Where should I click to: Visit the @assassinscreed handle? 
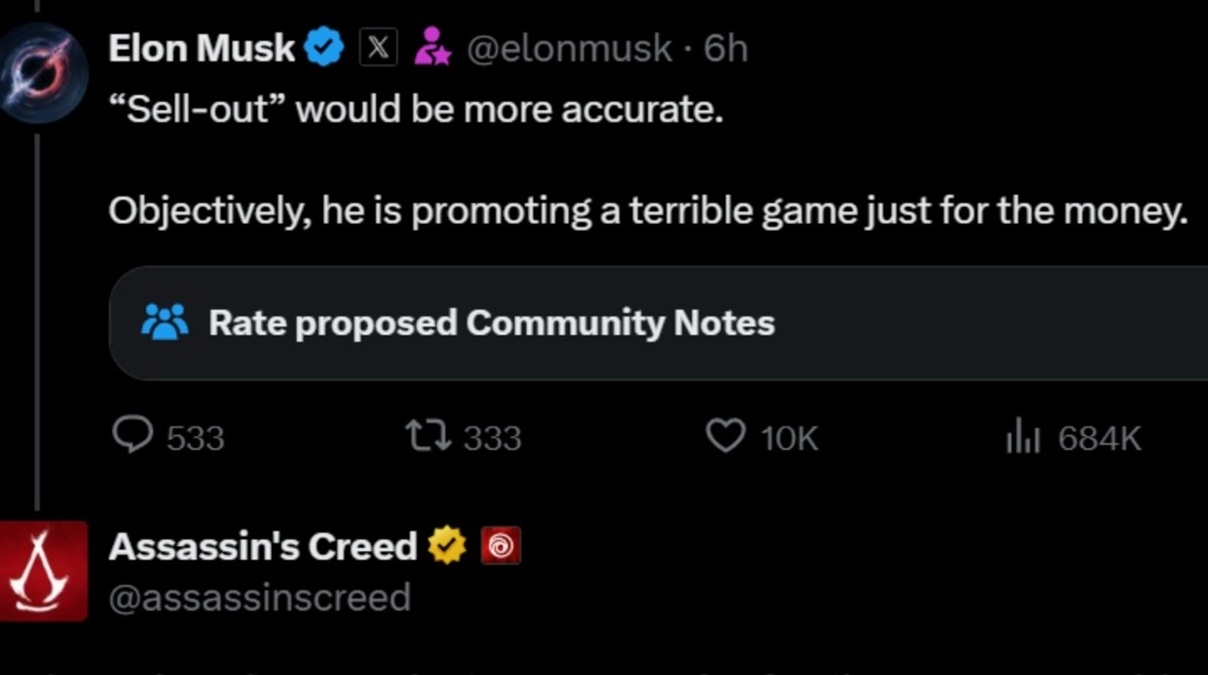click(259, 597)
